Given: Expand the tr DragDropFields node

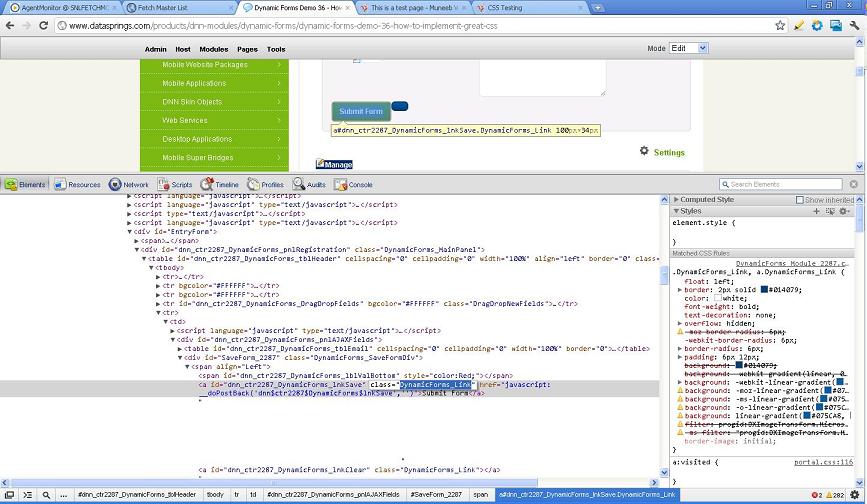Looking at the screenshot, I should click(158, 303).
